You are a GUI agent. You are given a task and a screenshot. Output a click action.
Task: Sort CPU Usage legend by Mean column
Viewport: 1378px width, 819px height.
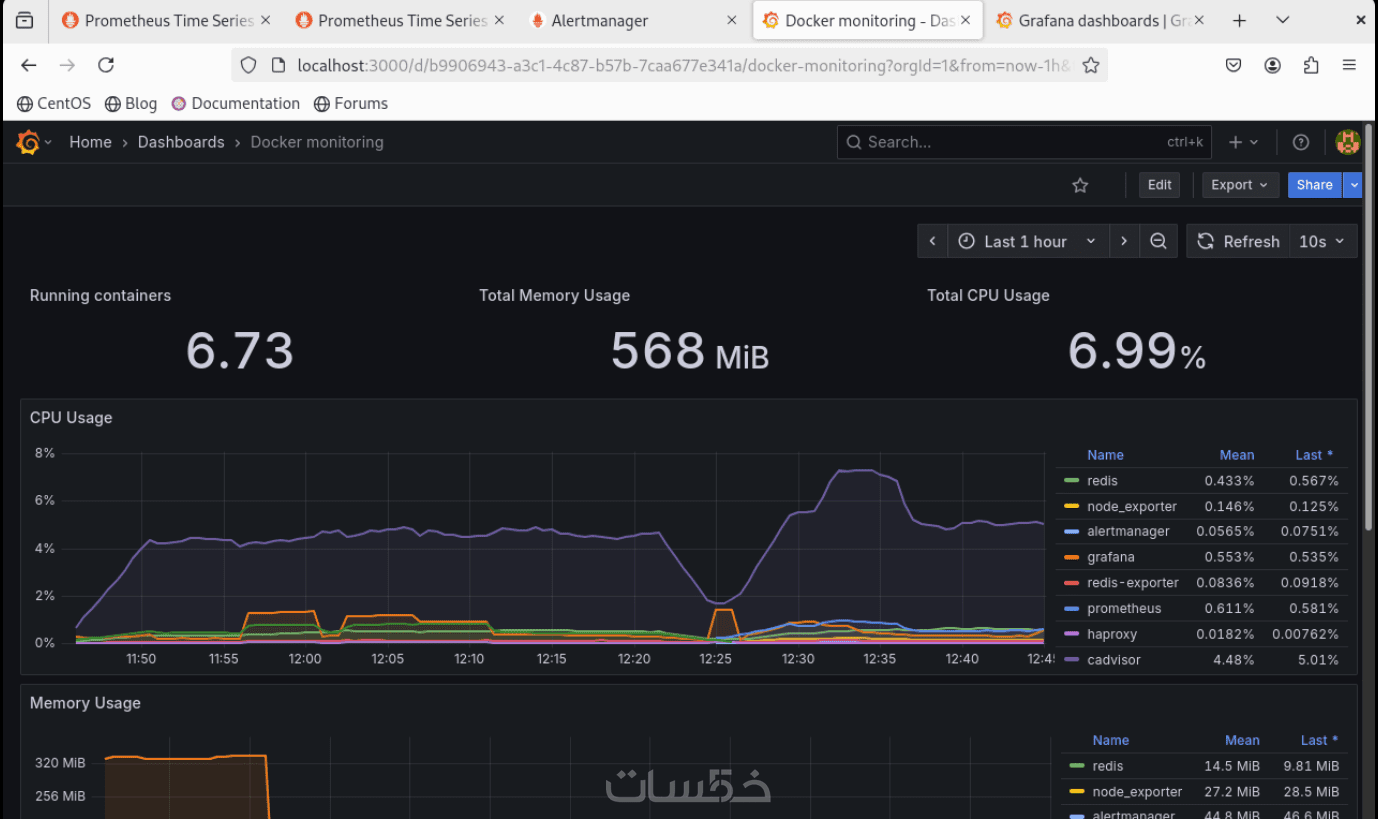[1237, 455]
